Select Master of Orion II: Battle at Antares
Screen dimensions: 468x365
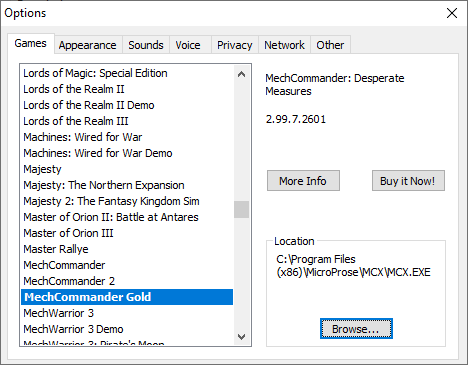127,217
